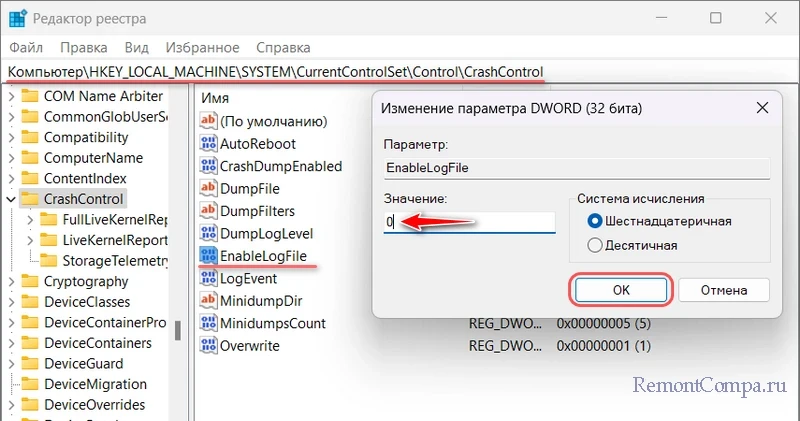Click the registry tree vertical scrollbar
Screen dimensions: 800x421
pos(178,330)
